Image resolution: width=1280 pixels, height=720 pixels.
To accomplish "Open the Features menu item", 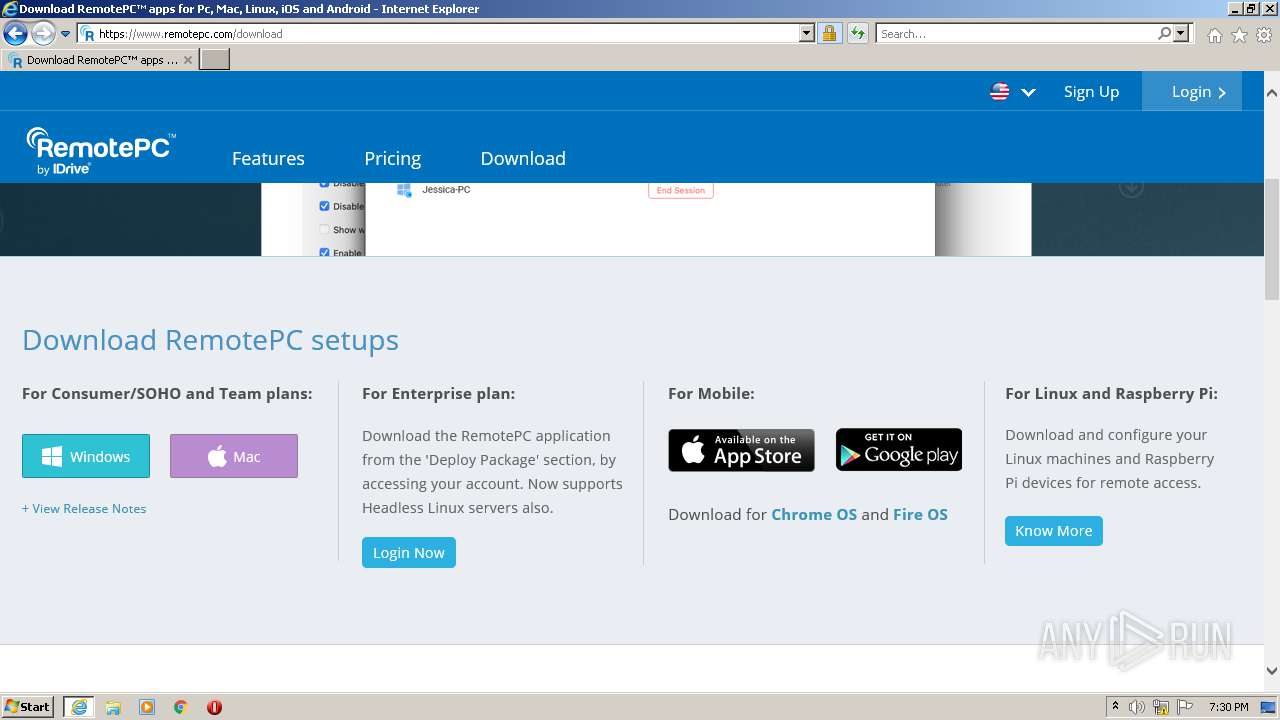I will [268, 158].
